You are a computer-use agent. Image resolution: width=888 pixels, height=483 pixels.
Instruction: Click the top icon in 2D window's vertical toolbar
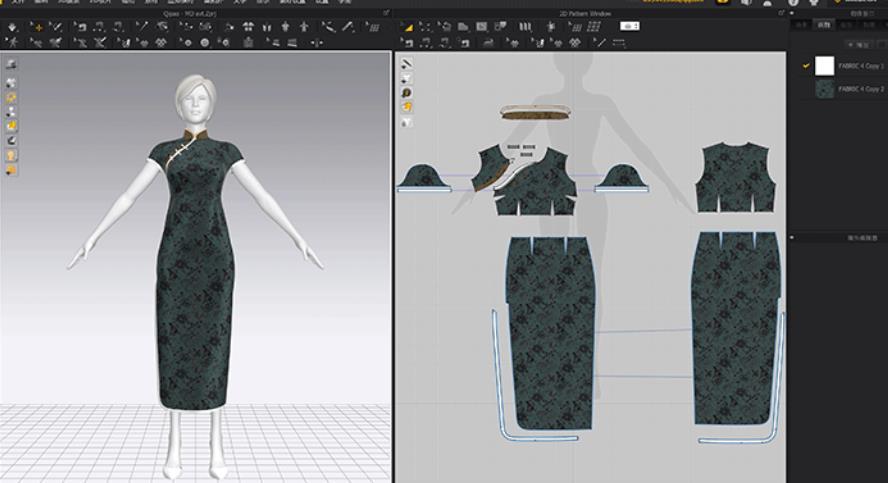407,64
